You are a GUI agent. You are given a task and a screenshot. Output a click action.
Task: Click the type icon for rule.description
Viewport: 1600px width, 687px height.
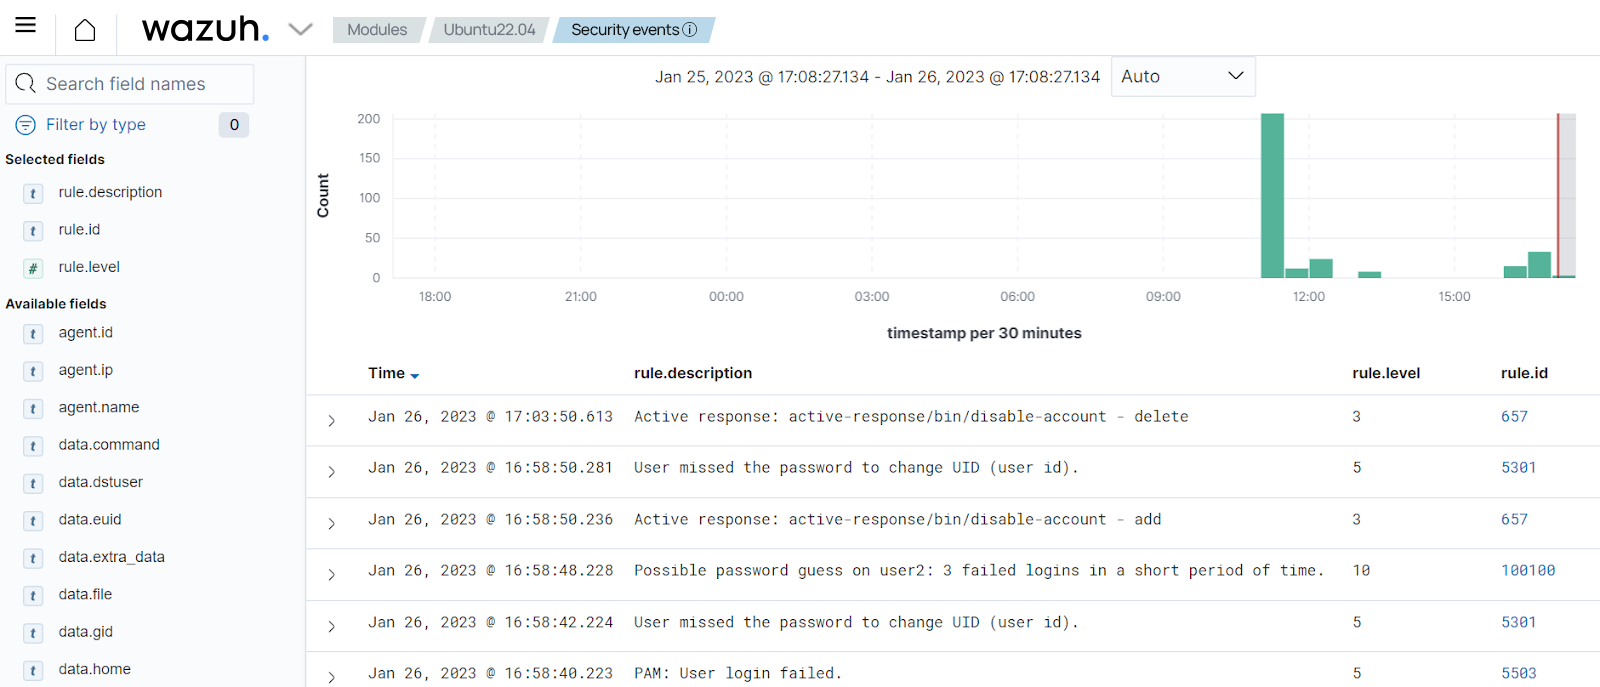pos(33,194)
